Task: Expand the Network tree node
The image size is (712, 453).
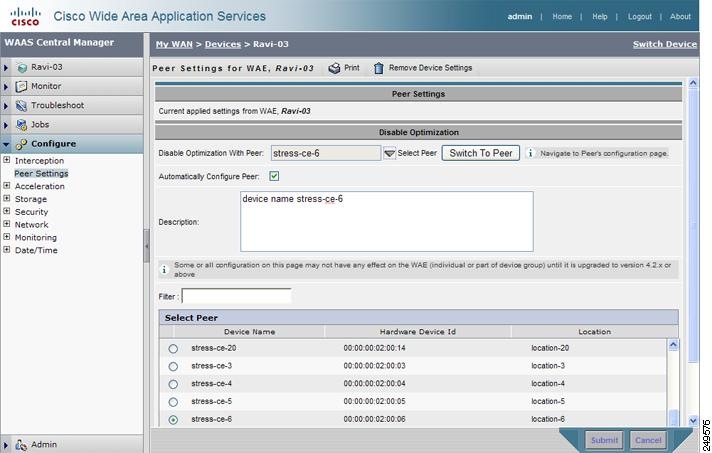Action: pyautogui.click(x=7, y=224)
